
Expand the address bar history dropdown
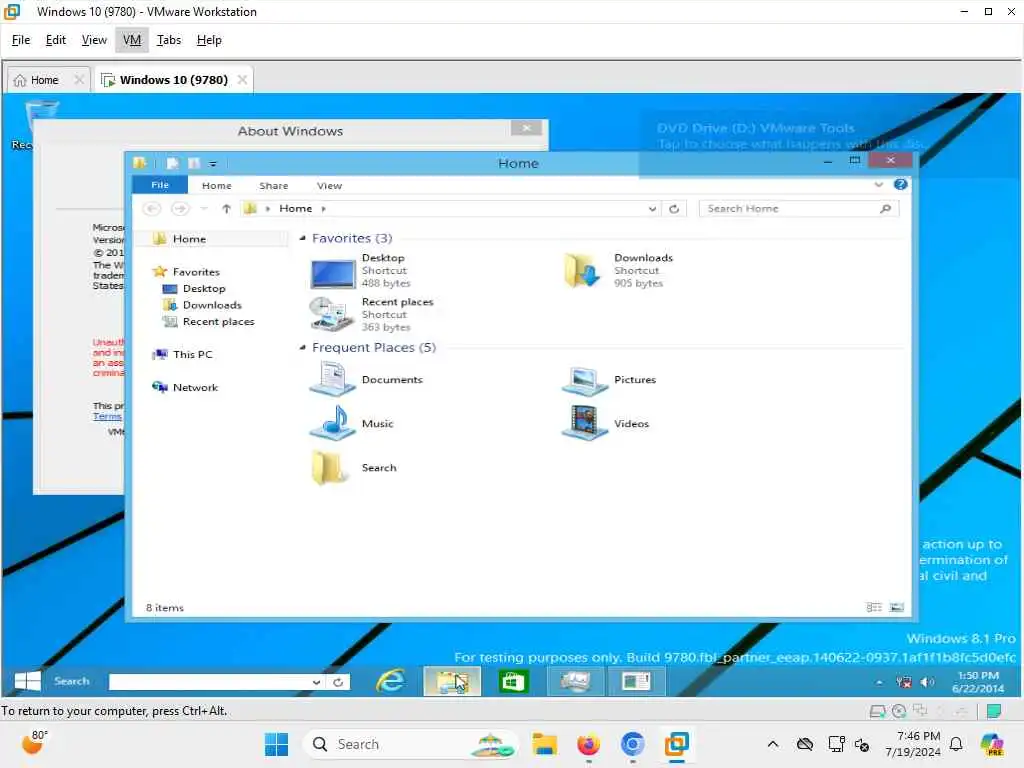[x=652, y=209]
